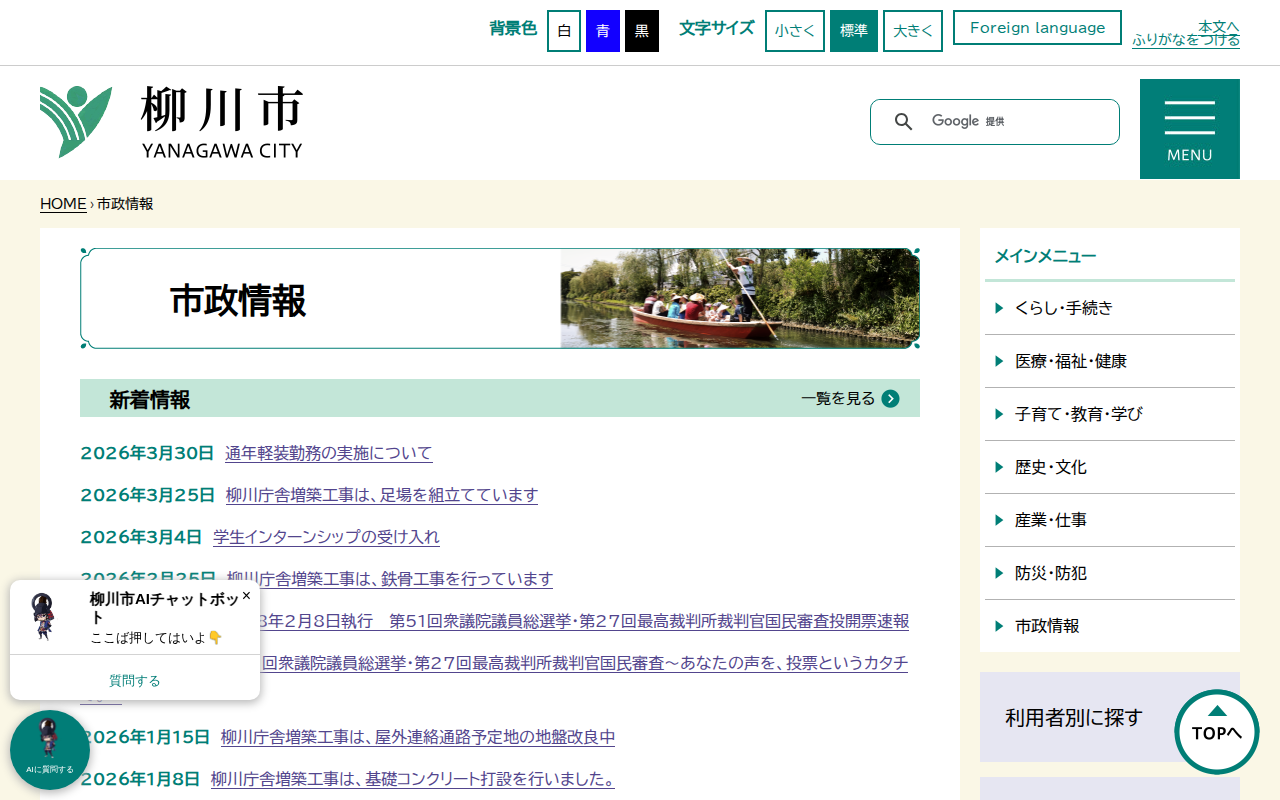The width and height of the screenshot is (1280, 800).
Task: Click the chatbot character avatar in popup
Action: (43, 616)
